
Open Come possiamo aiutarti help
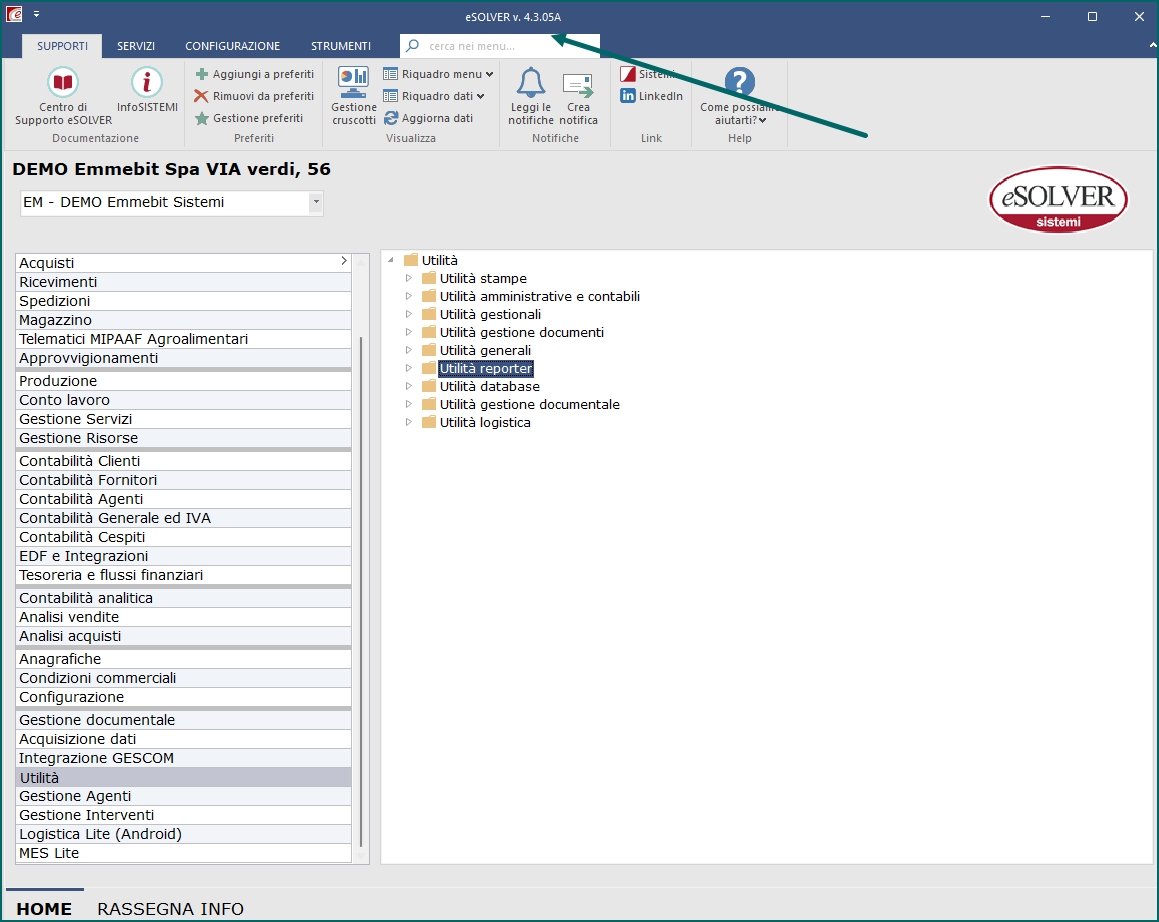click(x=740, y=96)
